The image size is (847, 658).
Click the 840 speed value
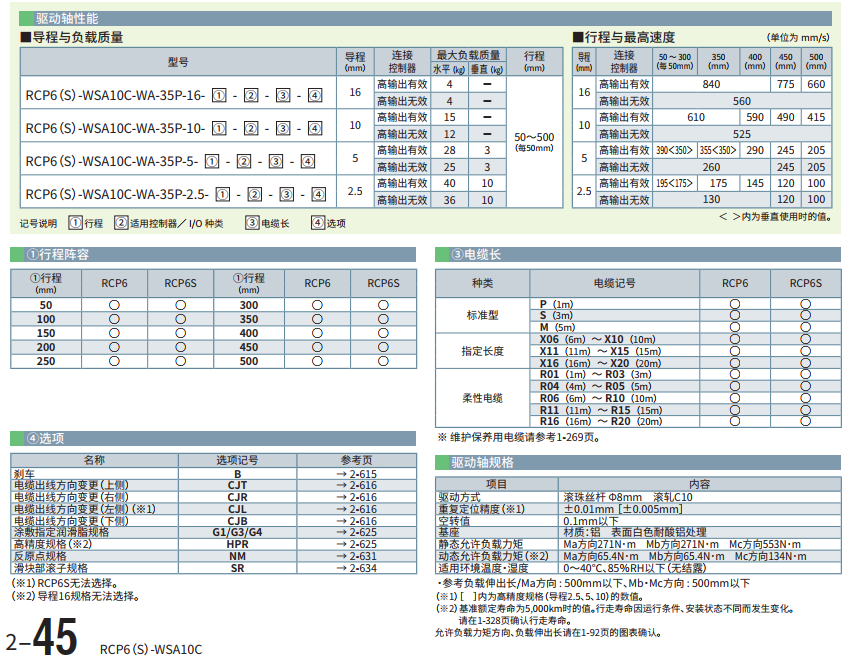click(711, 84)
